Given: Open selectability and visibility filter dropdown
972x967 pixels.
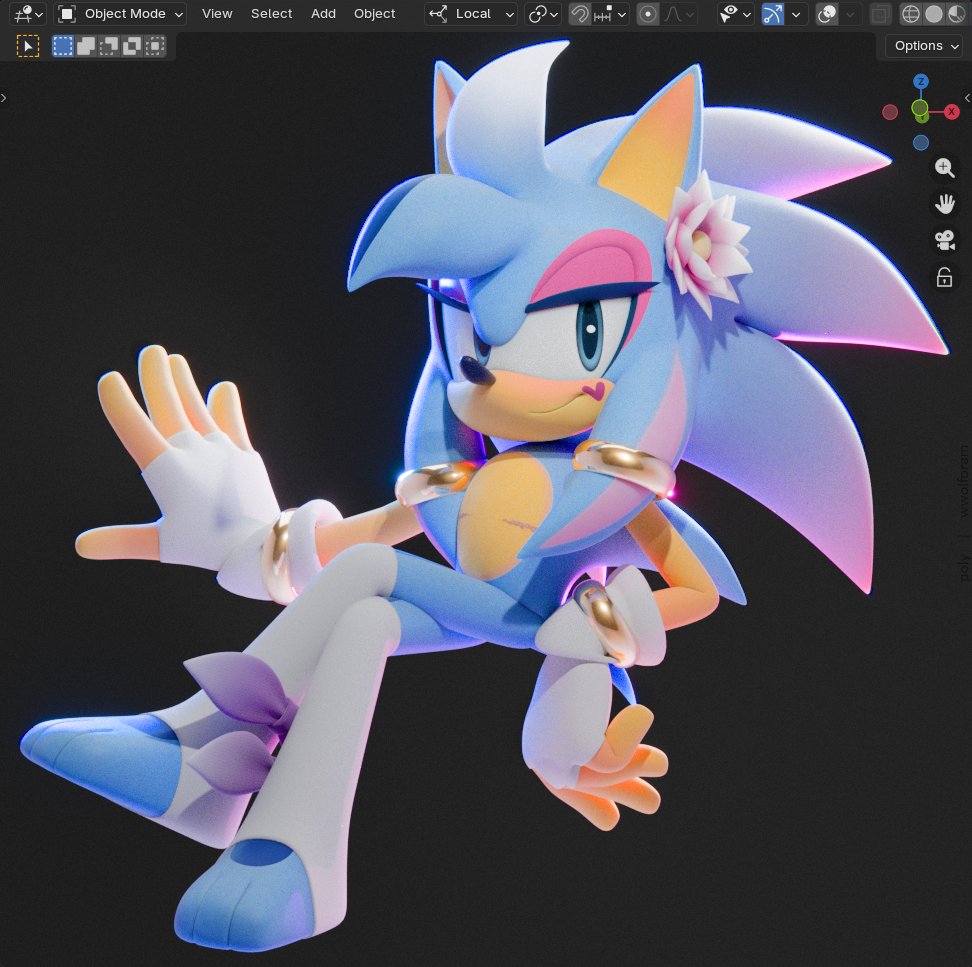Looking at the screenshot, I should pyautogui.click(x=735, y=14).
